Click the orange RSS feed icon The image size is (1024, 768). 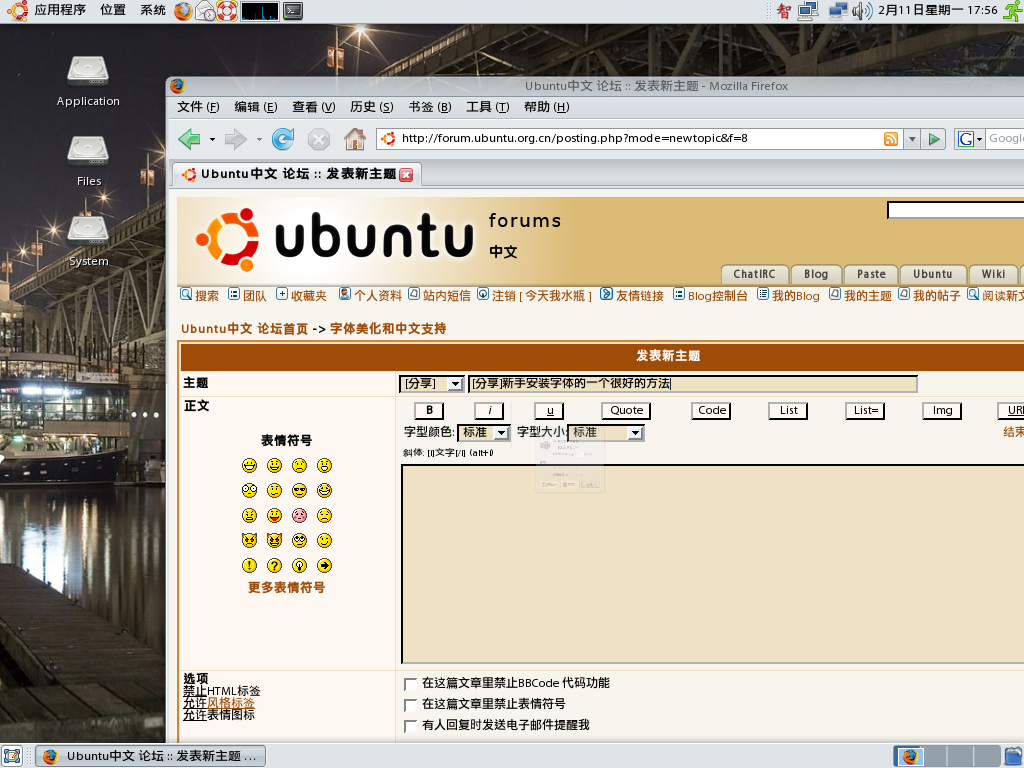(891, 138)
